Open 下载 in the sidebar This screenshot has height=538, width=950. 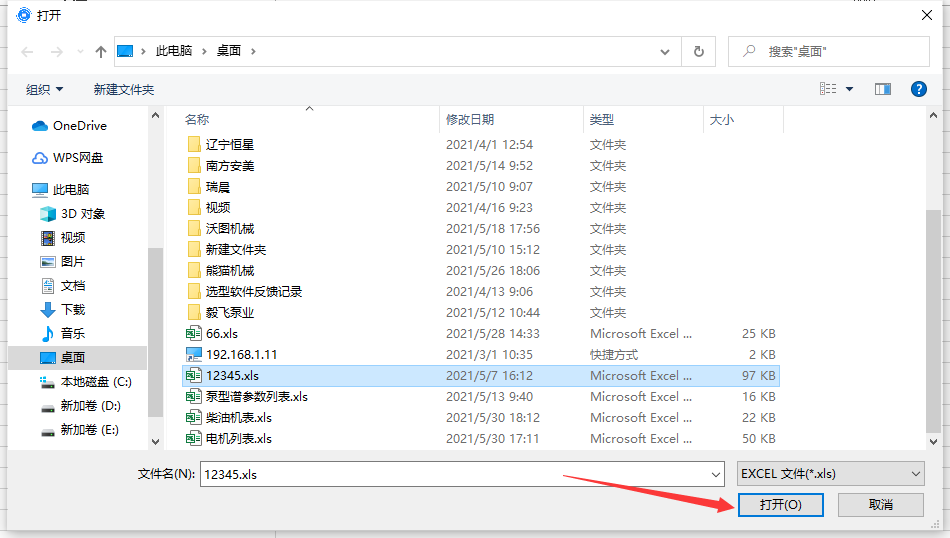point(63,310)
